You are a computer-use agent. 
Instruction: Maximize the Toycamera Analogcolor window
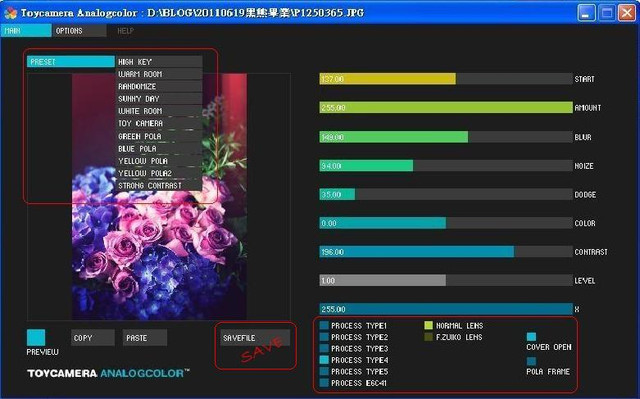607,13
